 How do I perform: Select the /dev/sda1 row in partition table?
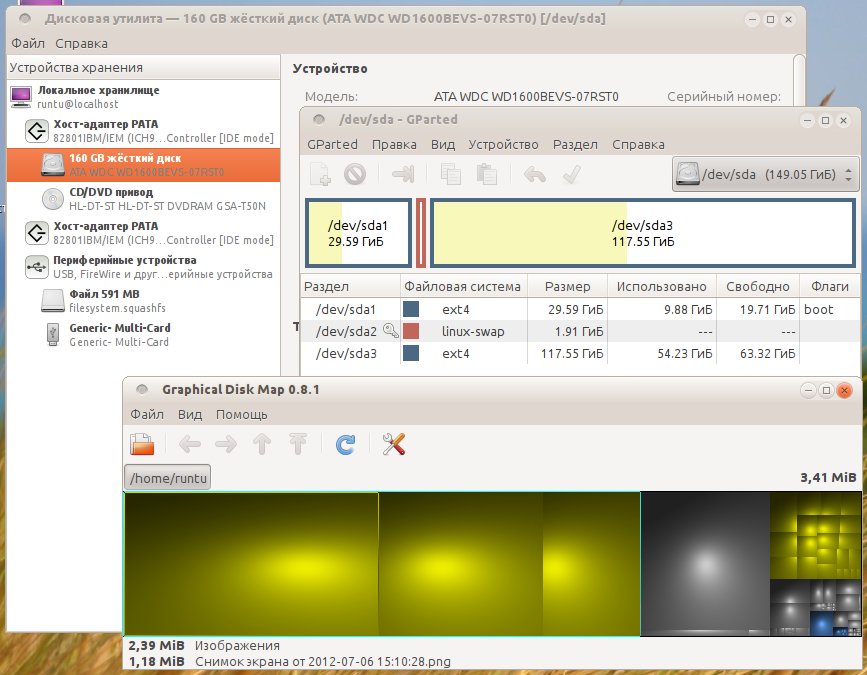point(581,309)
